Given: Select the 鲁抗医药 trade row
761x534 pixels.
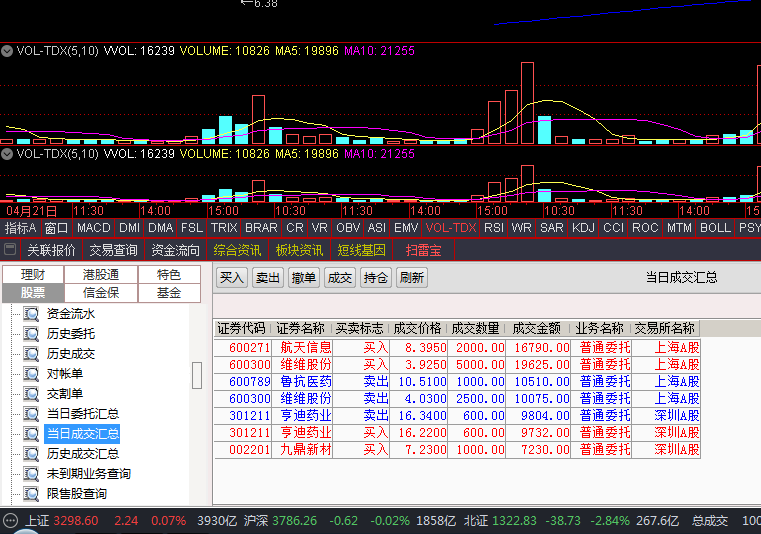Looking at the screenshot, I should (457, 382).
